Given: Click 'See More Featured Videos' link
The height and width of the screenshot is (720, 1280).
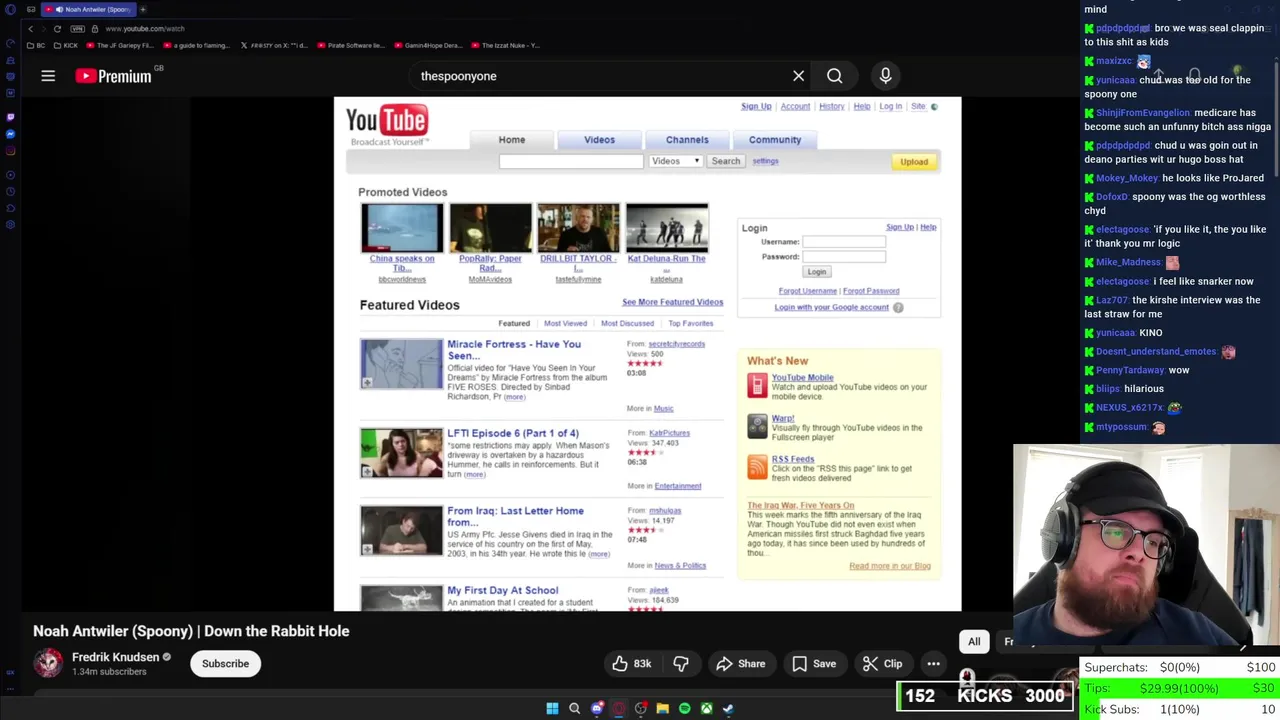Looking at the screenshot, I should pos(672,302).
